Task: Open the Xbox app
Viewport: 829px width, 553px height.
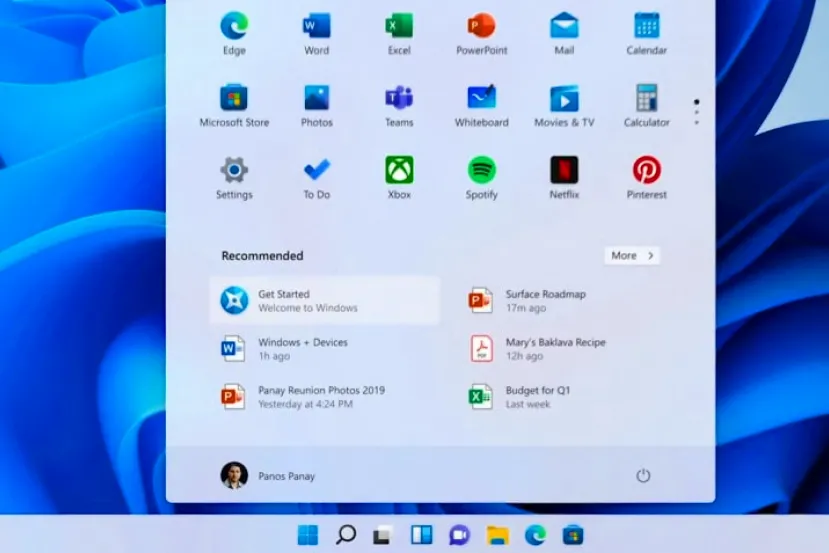Action: 399,178
